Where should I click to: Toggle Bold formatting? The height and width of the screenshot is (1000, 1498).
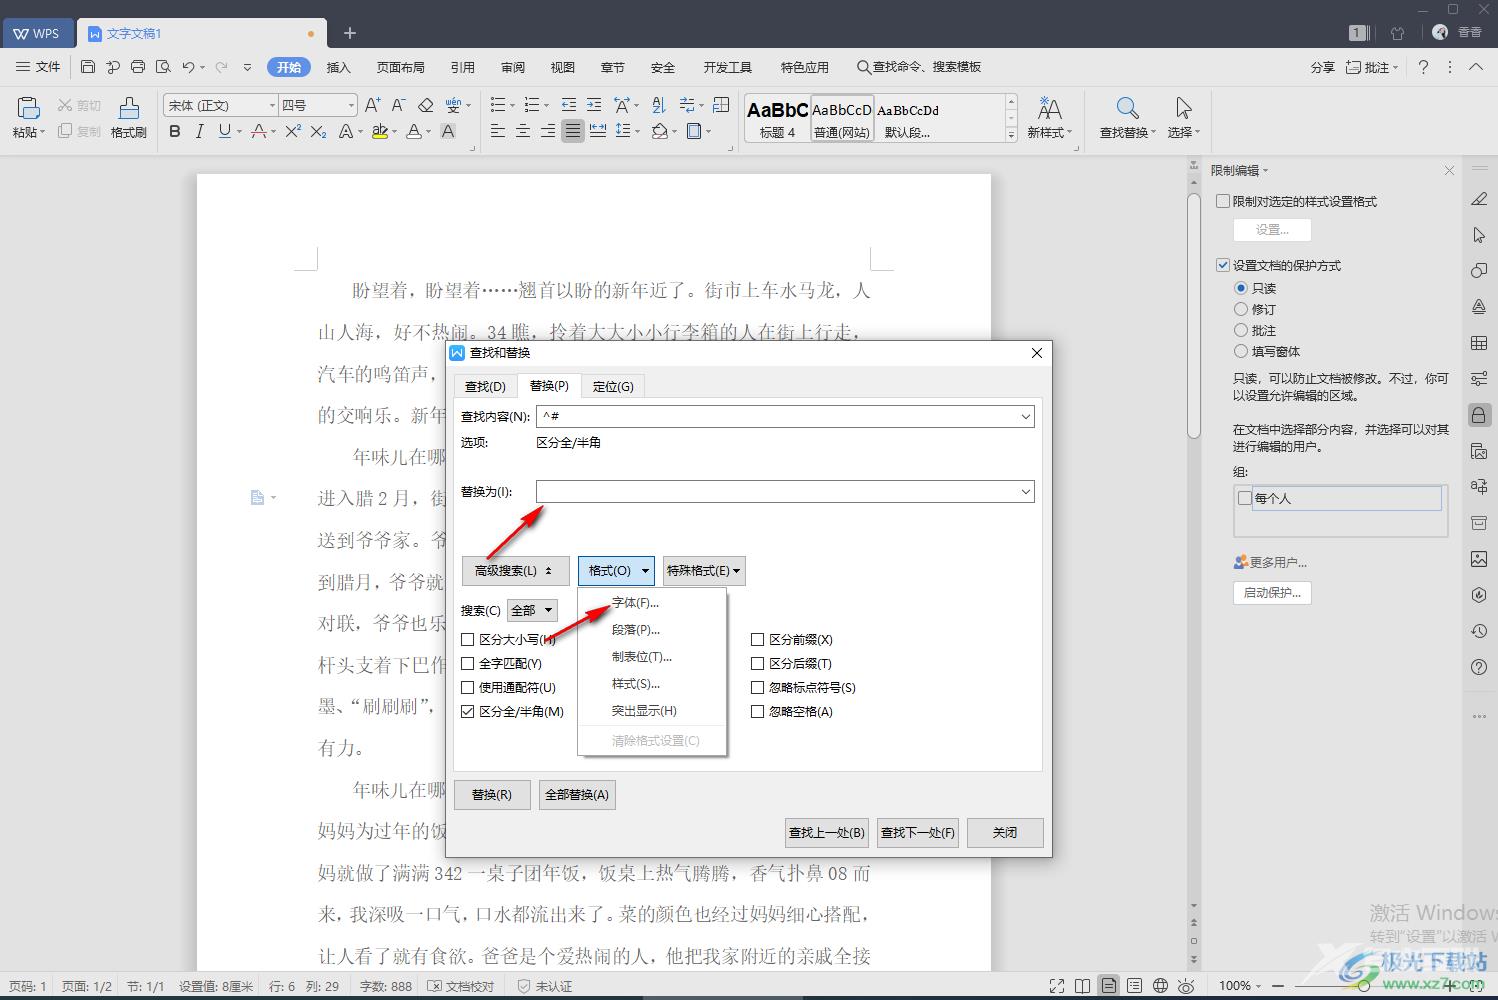175,131
